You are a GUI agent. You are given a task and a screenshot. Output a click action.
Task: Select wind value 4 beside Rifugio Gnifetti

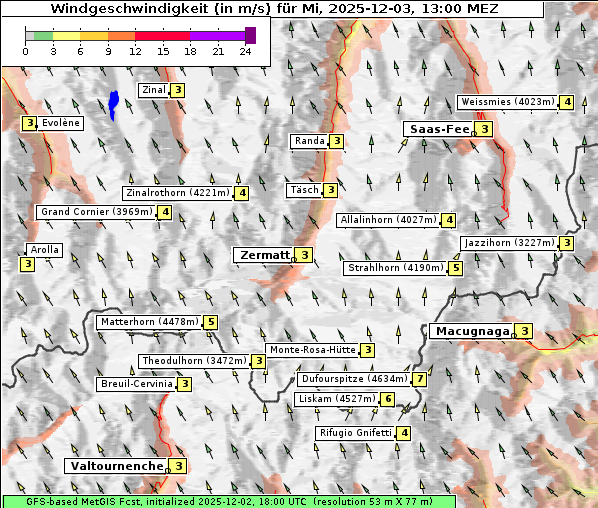404,433
